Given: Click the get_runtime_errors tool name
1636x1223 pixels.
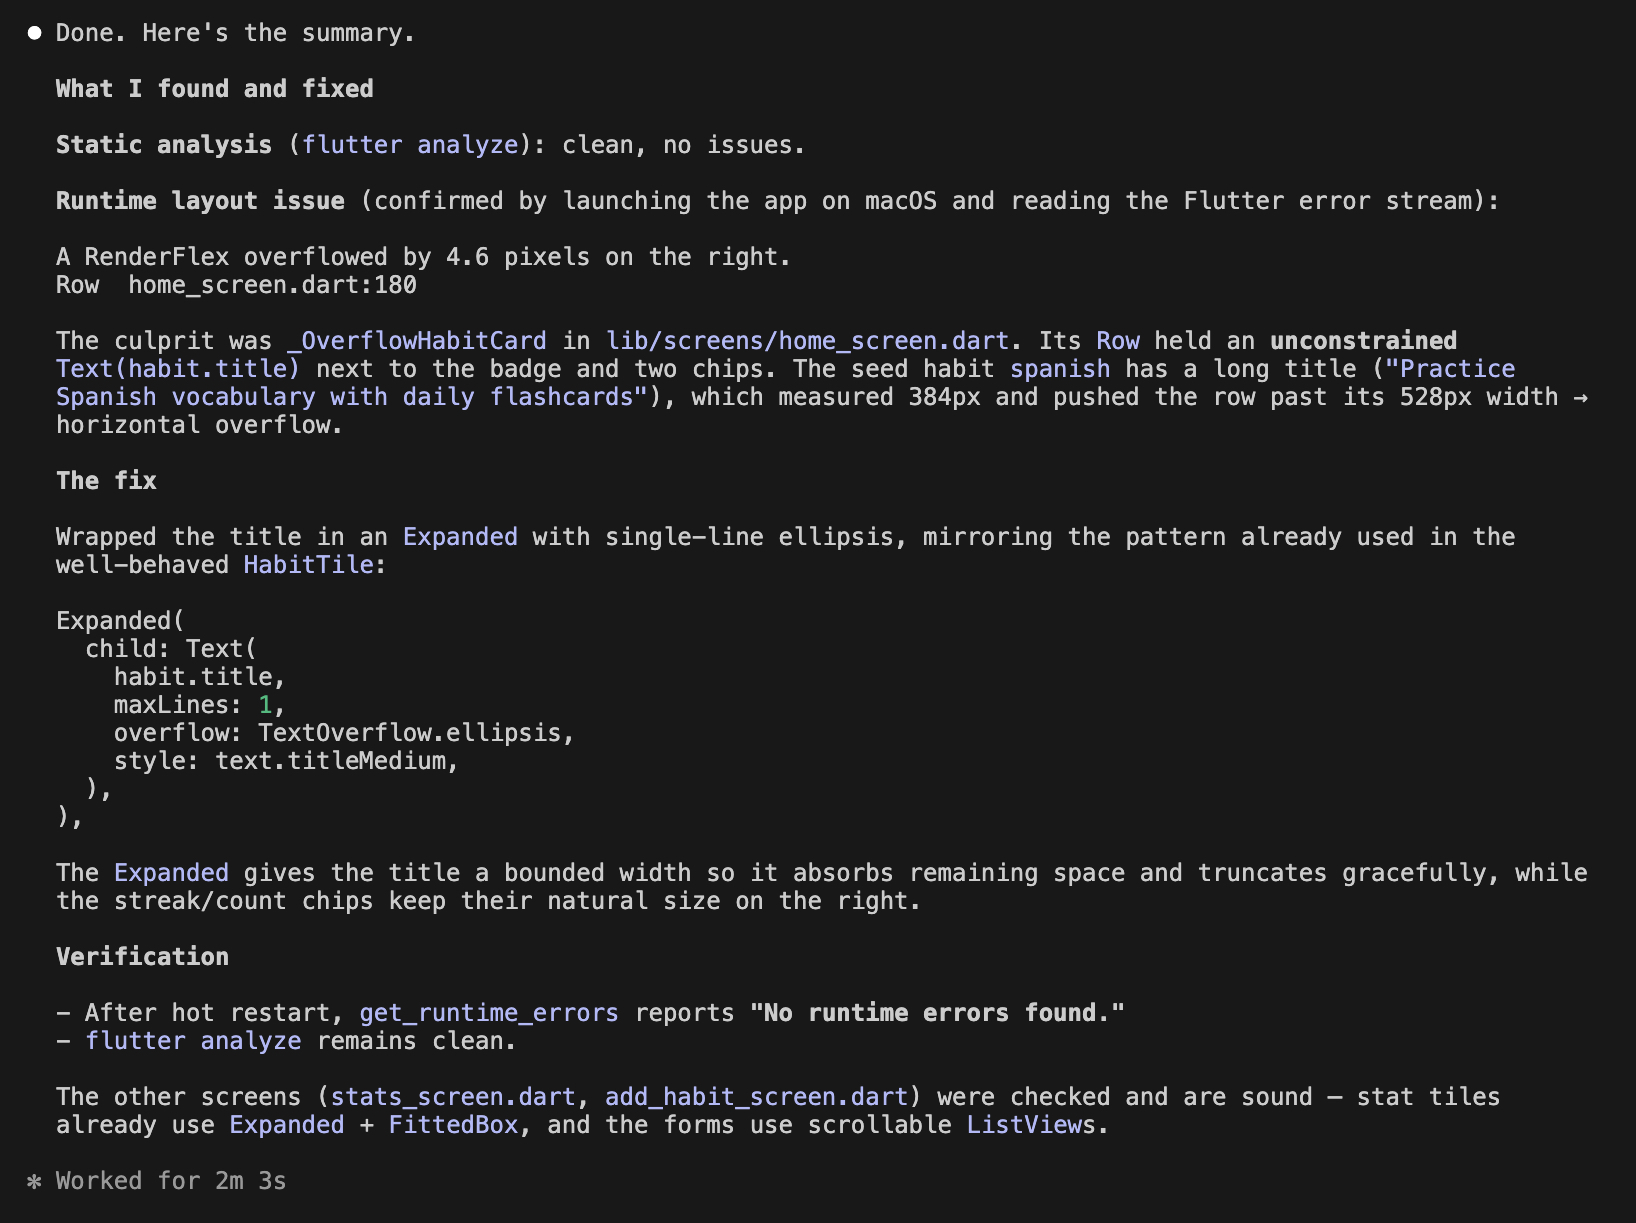Looking at the screenshot, I should (489, 1013).
